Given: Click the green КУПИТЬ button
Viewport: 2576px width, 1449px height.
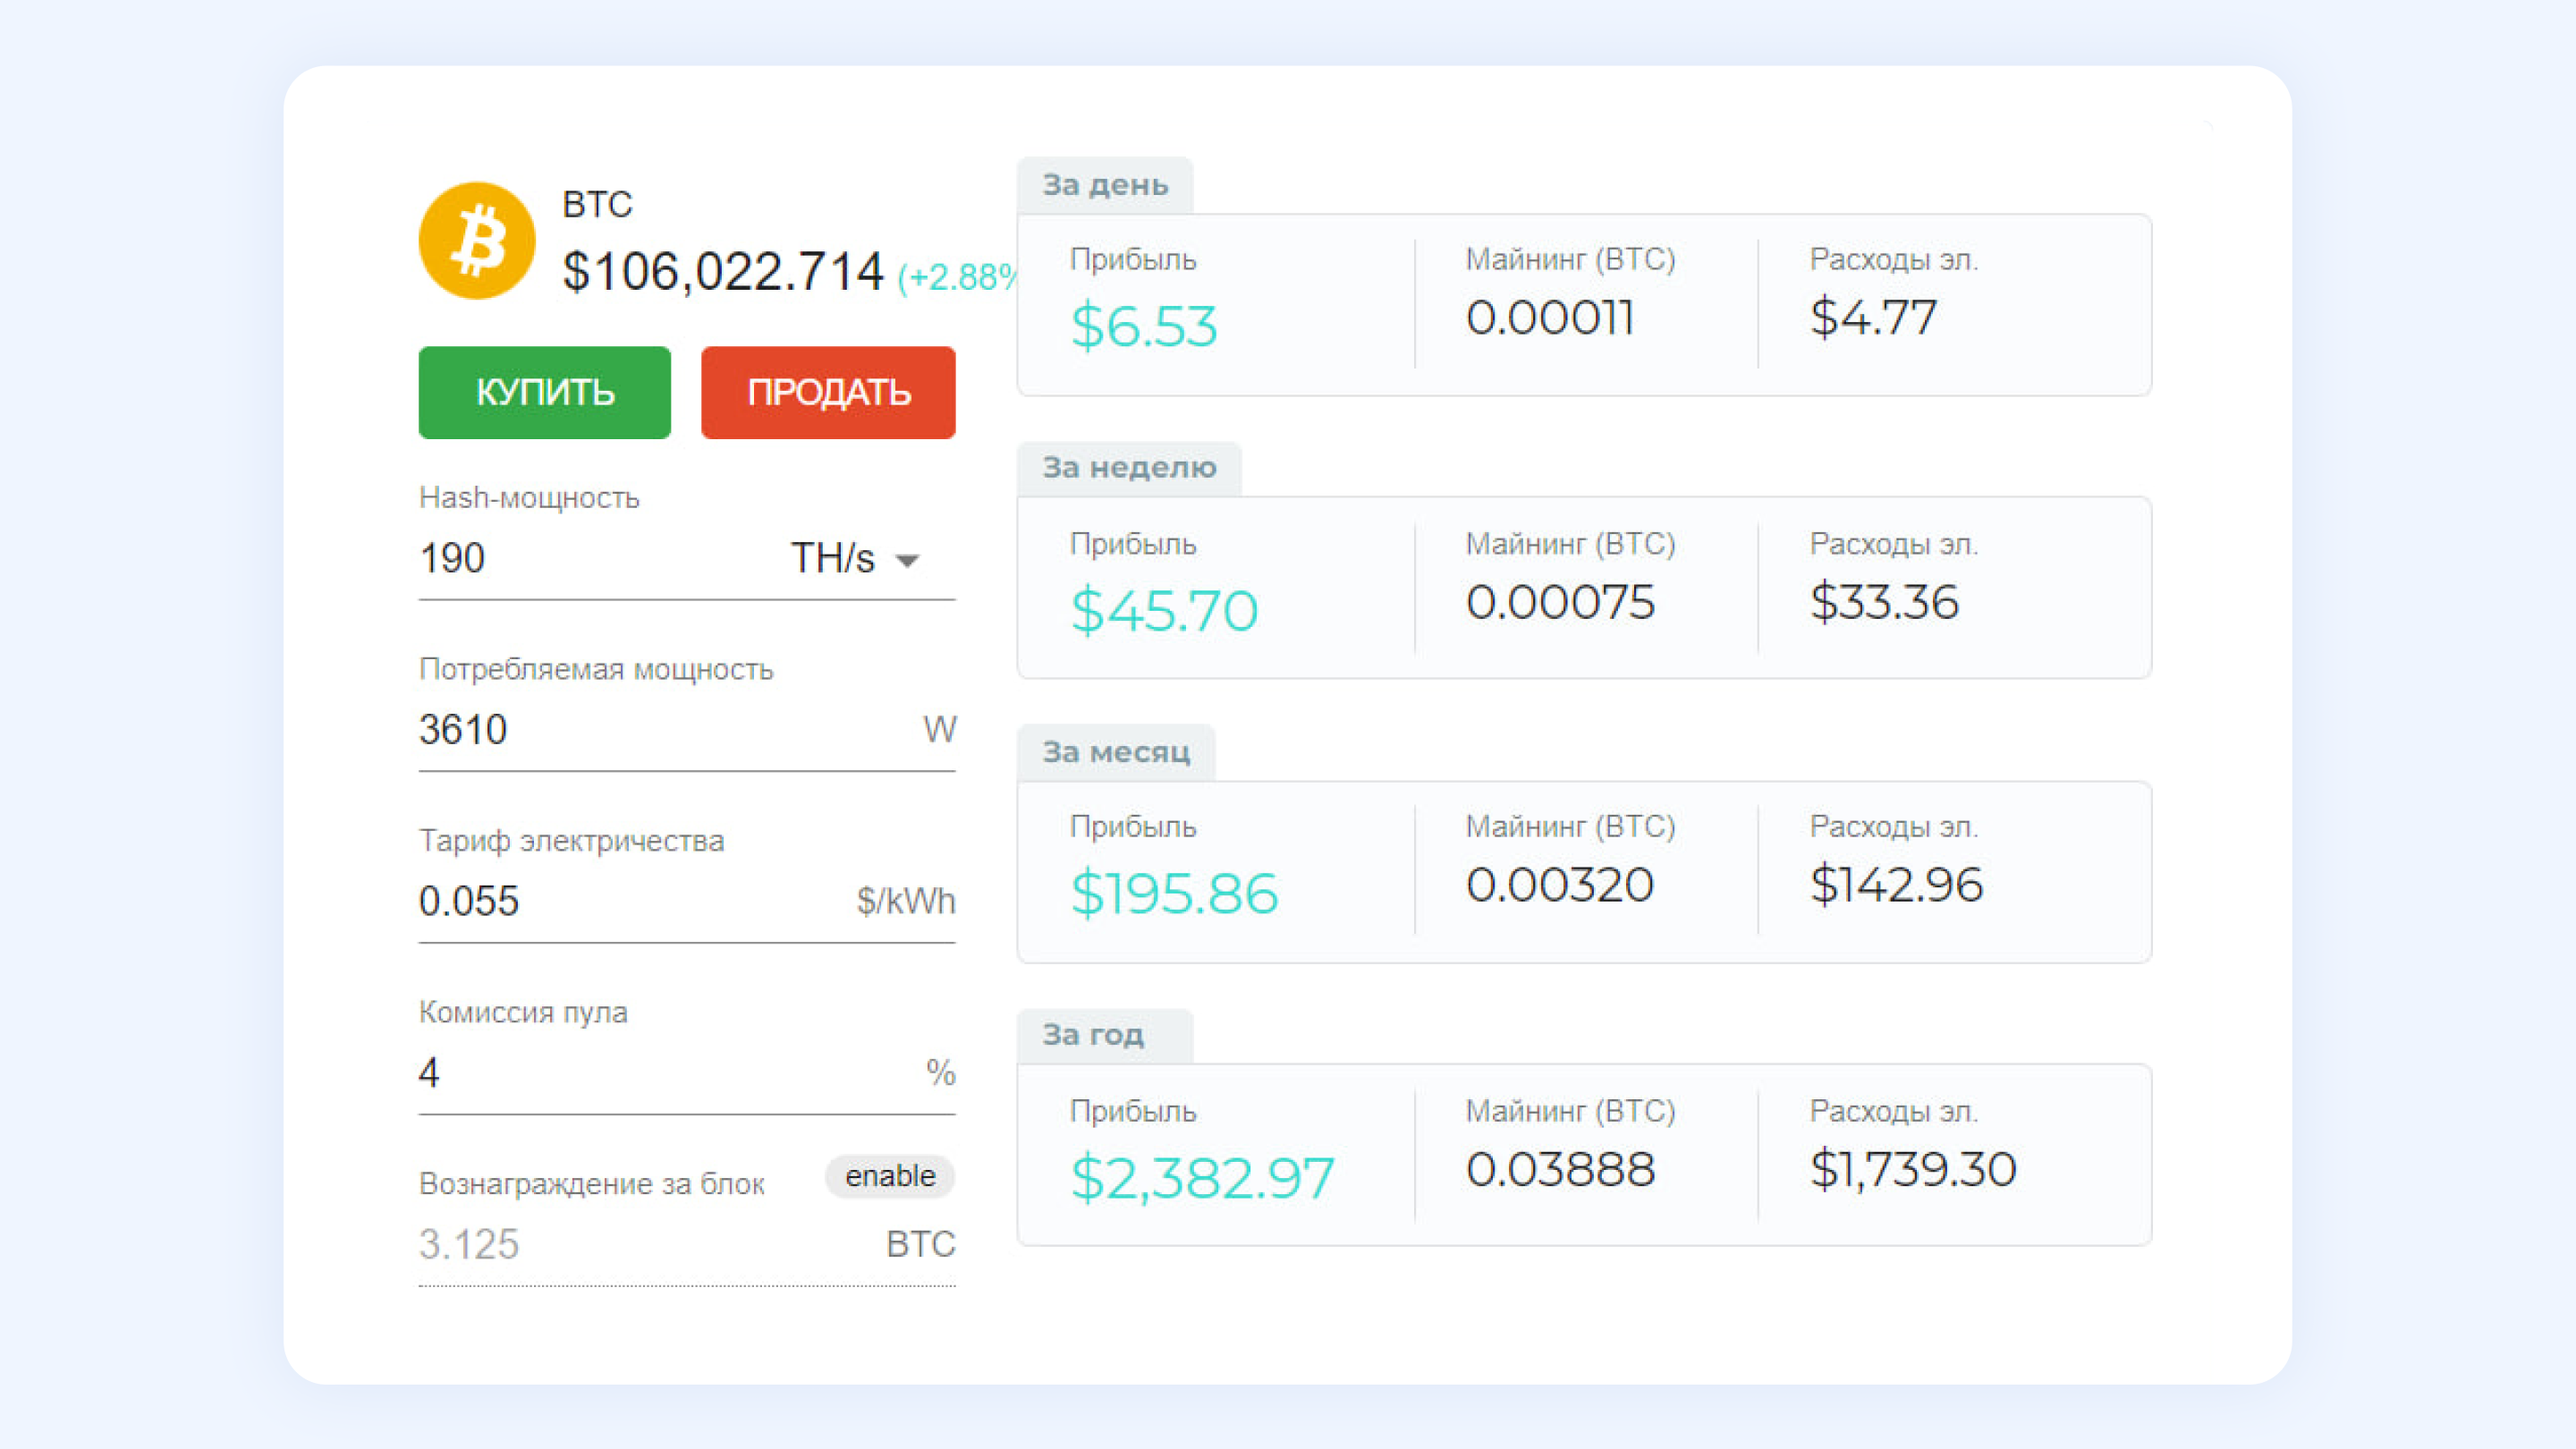Looking at the screenshot, I should point(544,392).
